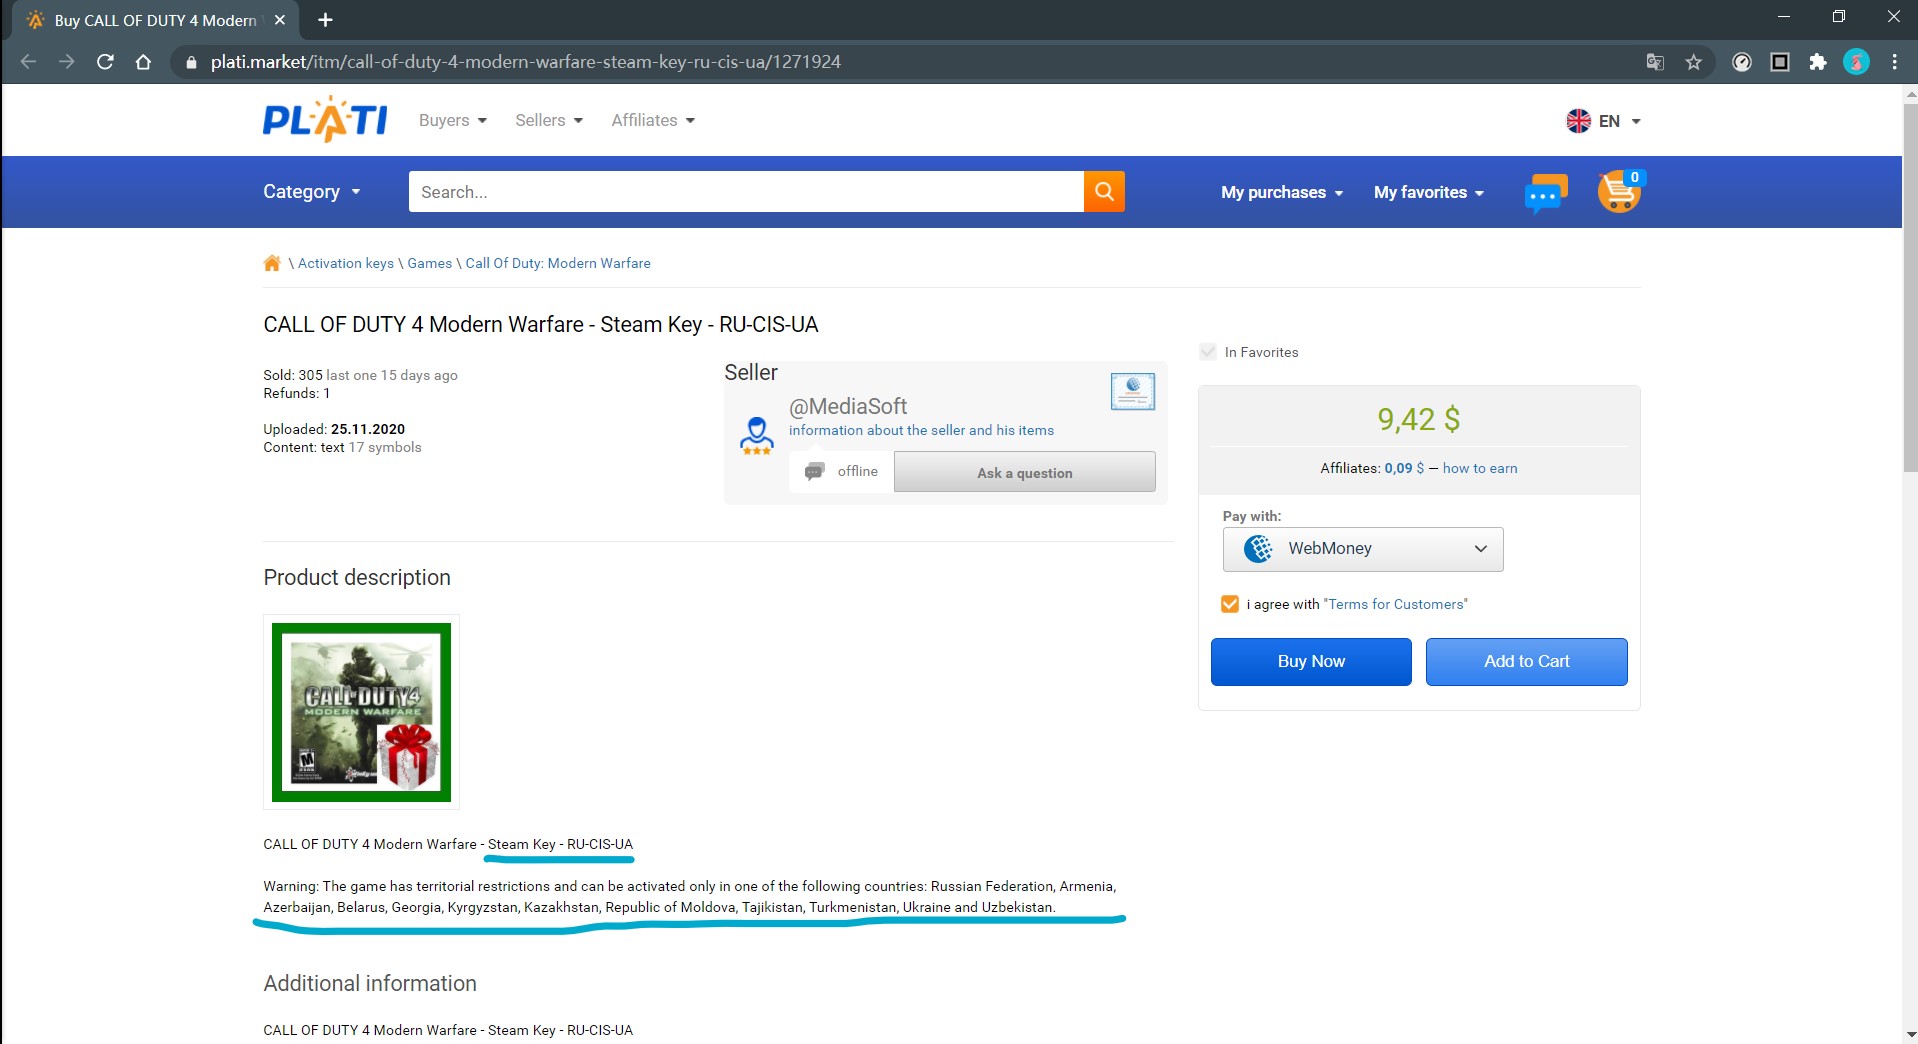Open Terms for Customers link
Screen dimensions: 1918x1044
point(1396,604)
